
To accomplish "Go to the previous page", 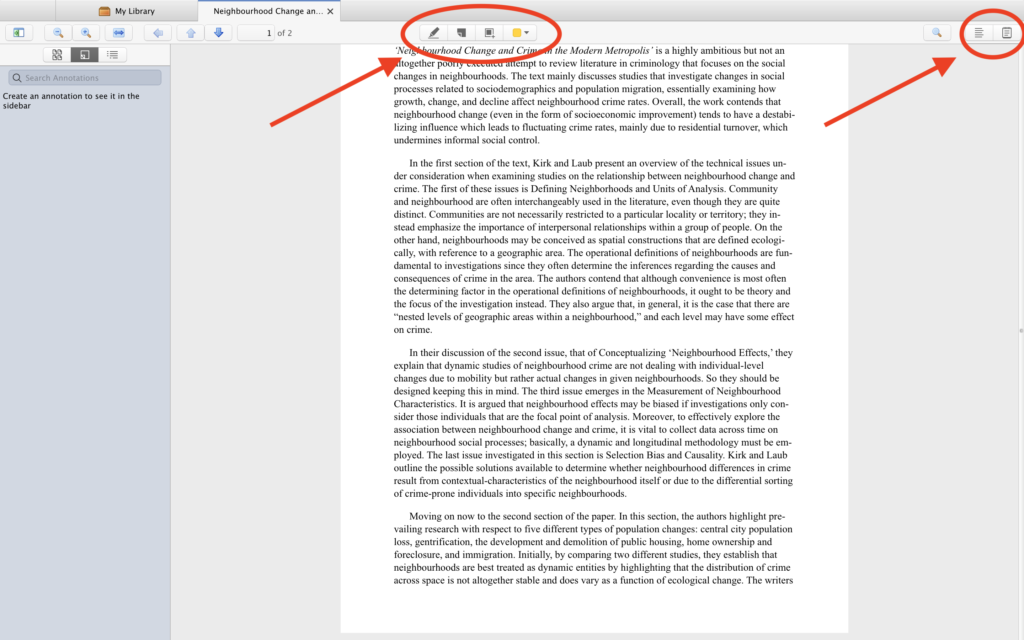I will (x=191, y=33).
